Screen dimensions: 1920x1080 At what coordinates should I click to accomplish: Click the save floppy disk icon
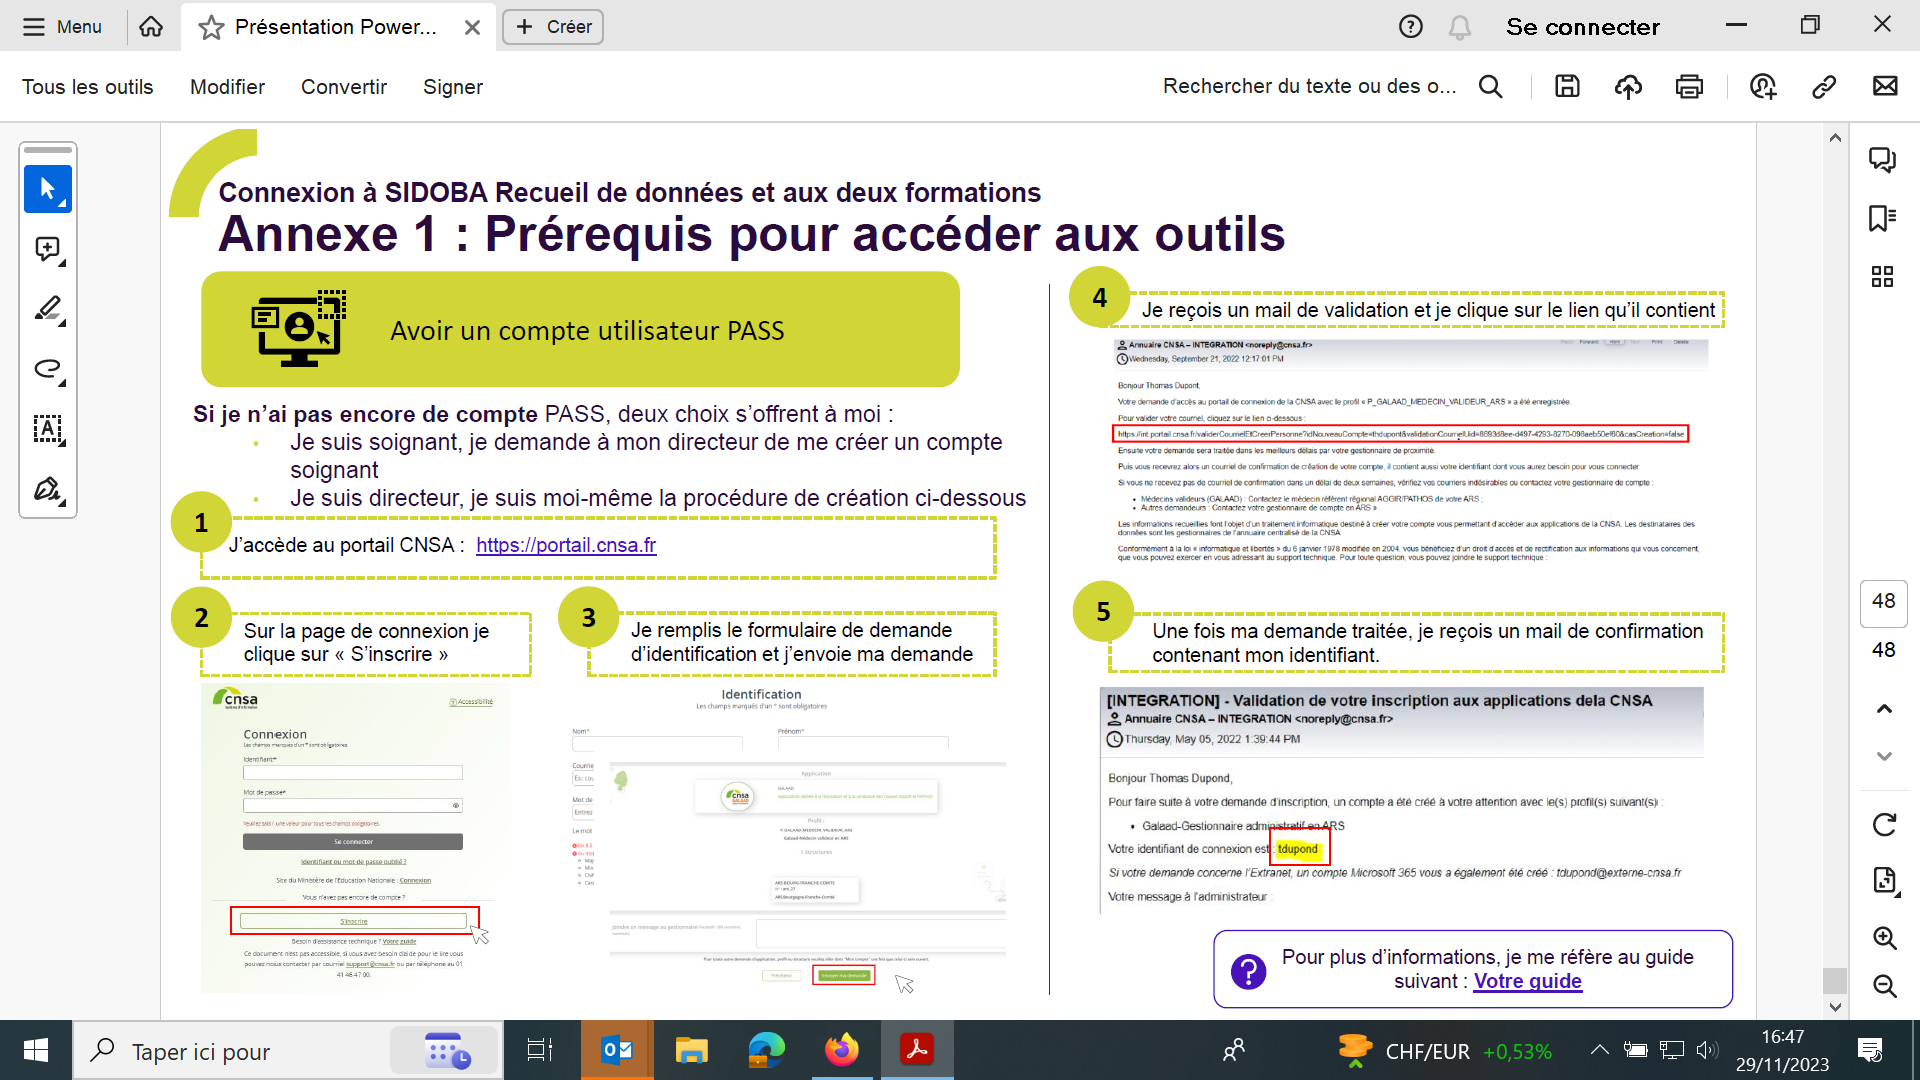1567,87
